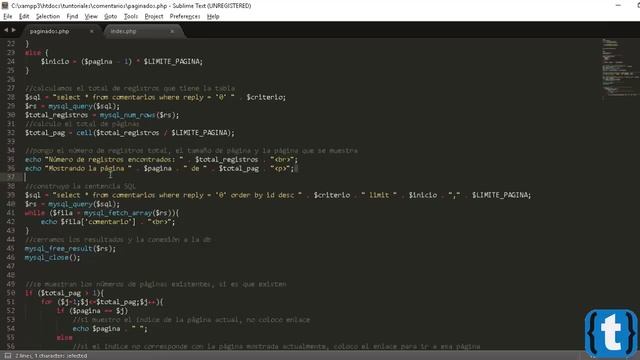This screenshot has height=360, width=640.
Task: Click the else keyword on line 23
Action: tap(33, 53)
